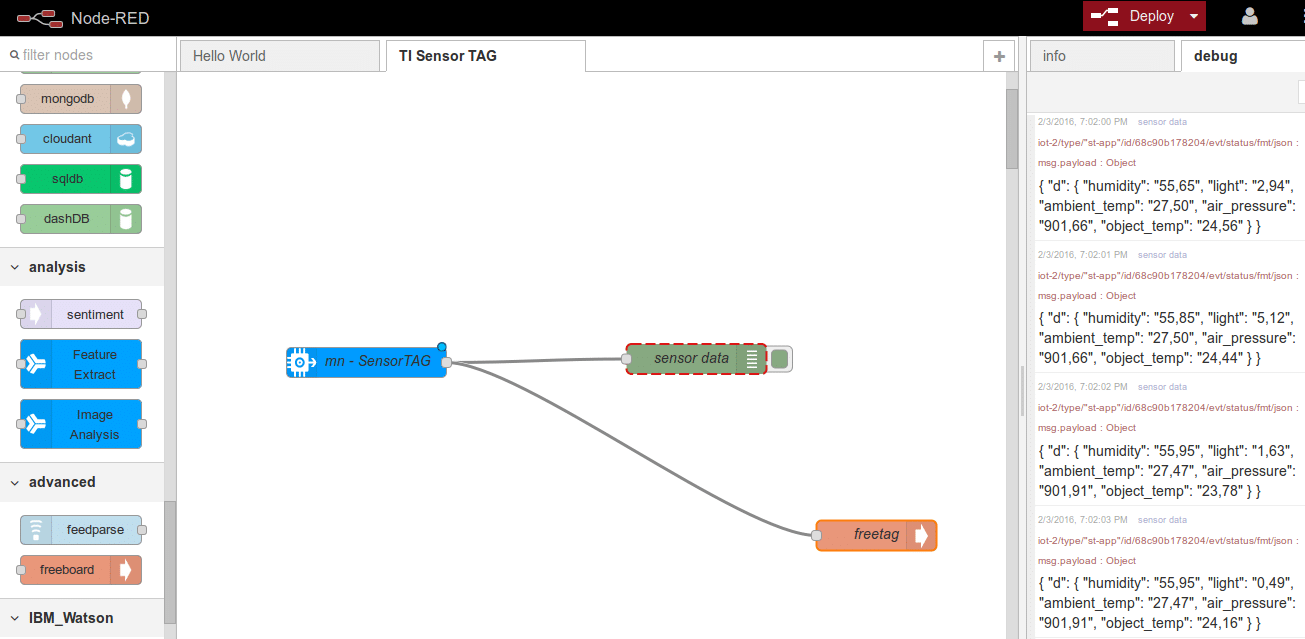The width and height of the screenshot is (1305, 639).
Task: Click the input port of Feature Extract node
Action: (x=20, y=364)
